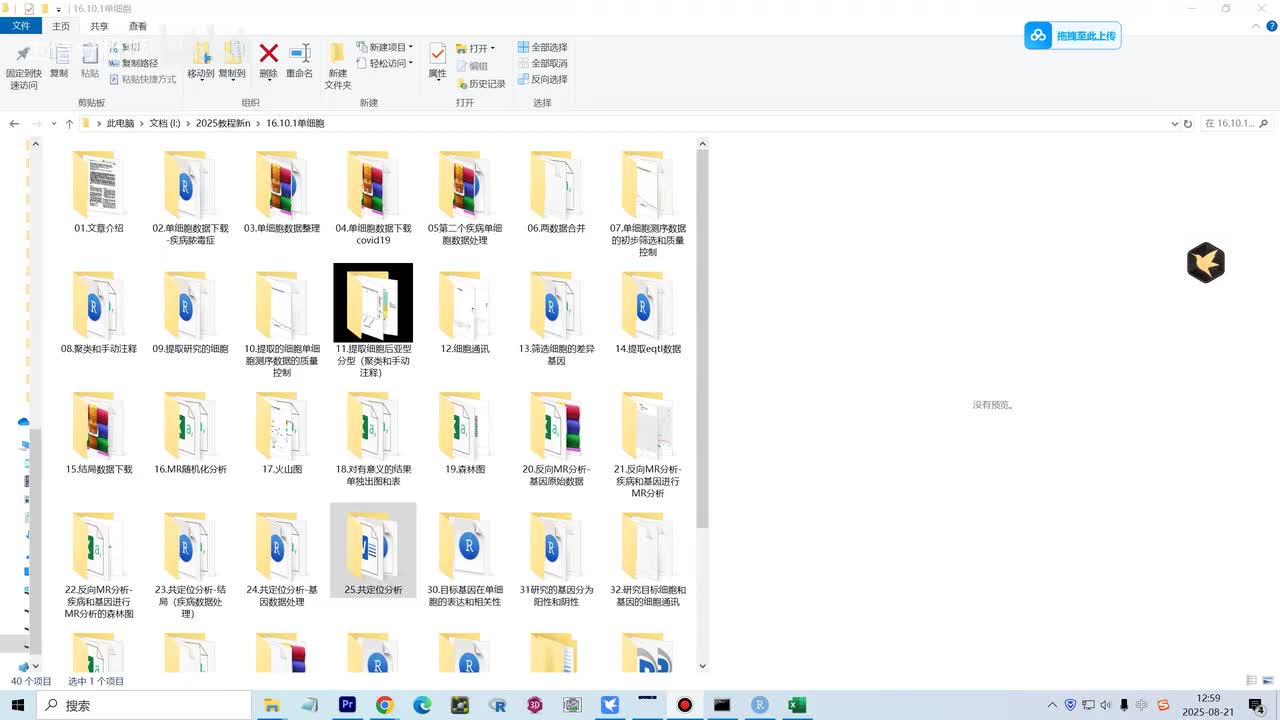The width and height of the screenshot is (1280, 720).
Task: Create a new folder with 新建文件夹
Action: (x=338, y=66)
